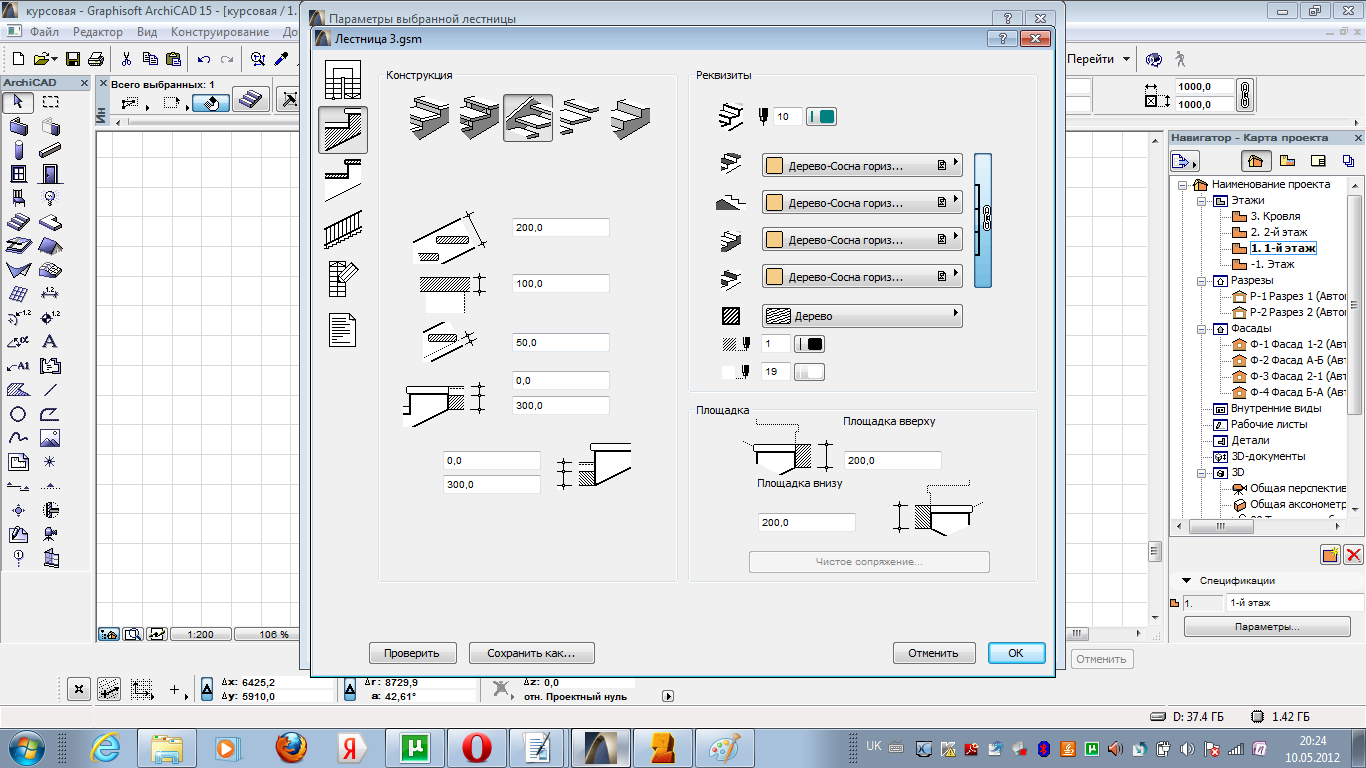Open Opera browser from the taskbar
The width and height of the screenshot is (1366, 768).
[x=475, y=747]
